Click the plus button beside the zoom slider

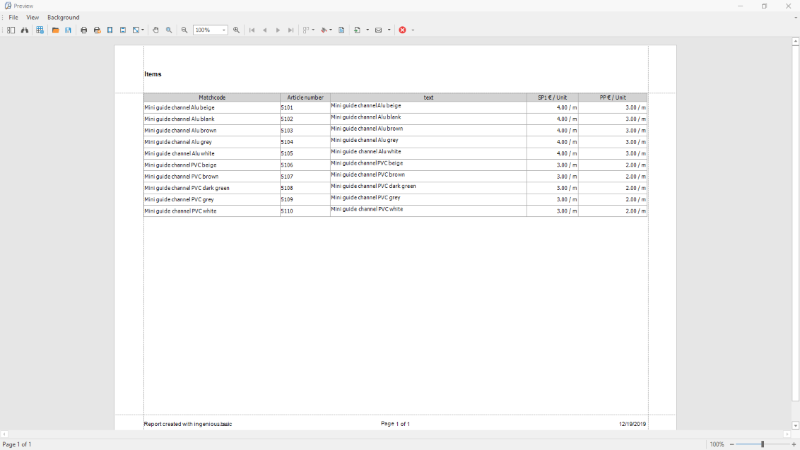point(793,444)
